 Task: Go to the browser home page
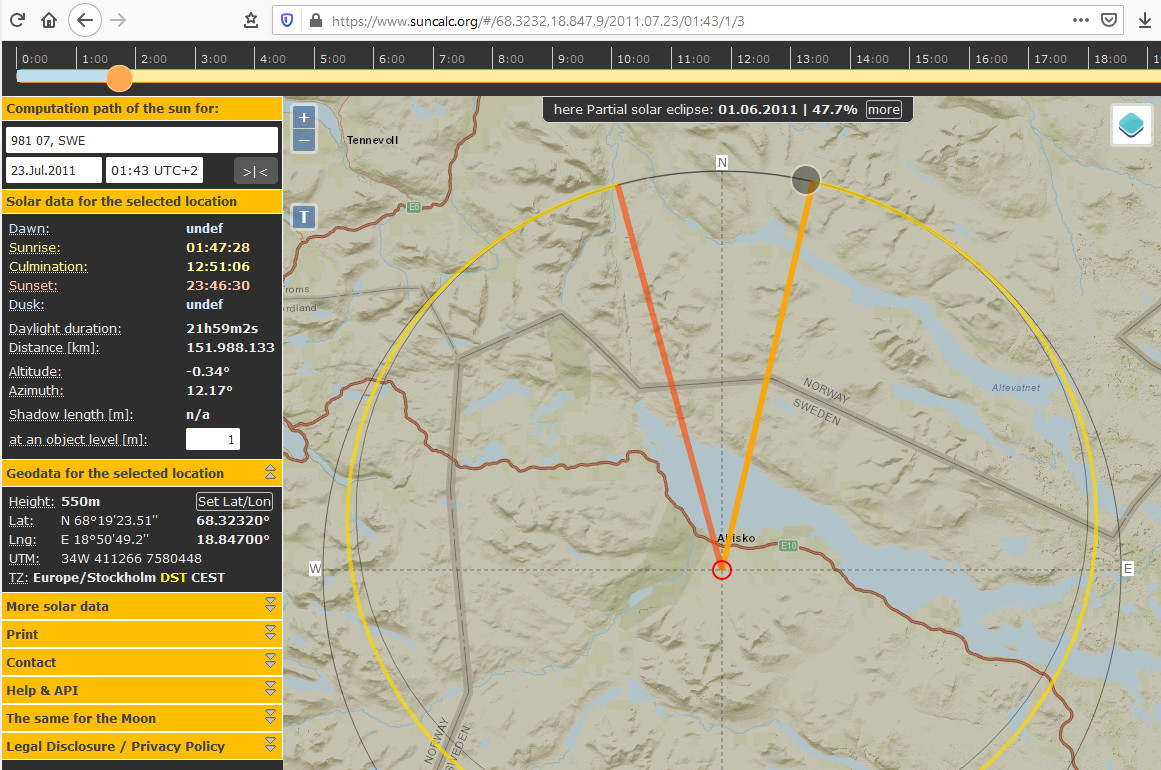(x=49, y=20)
